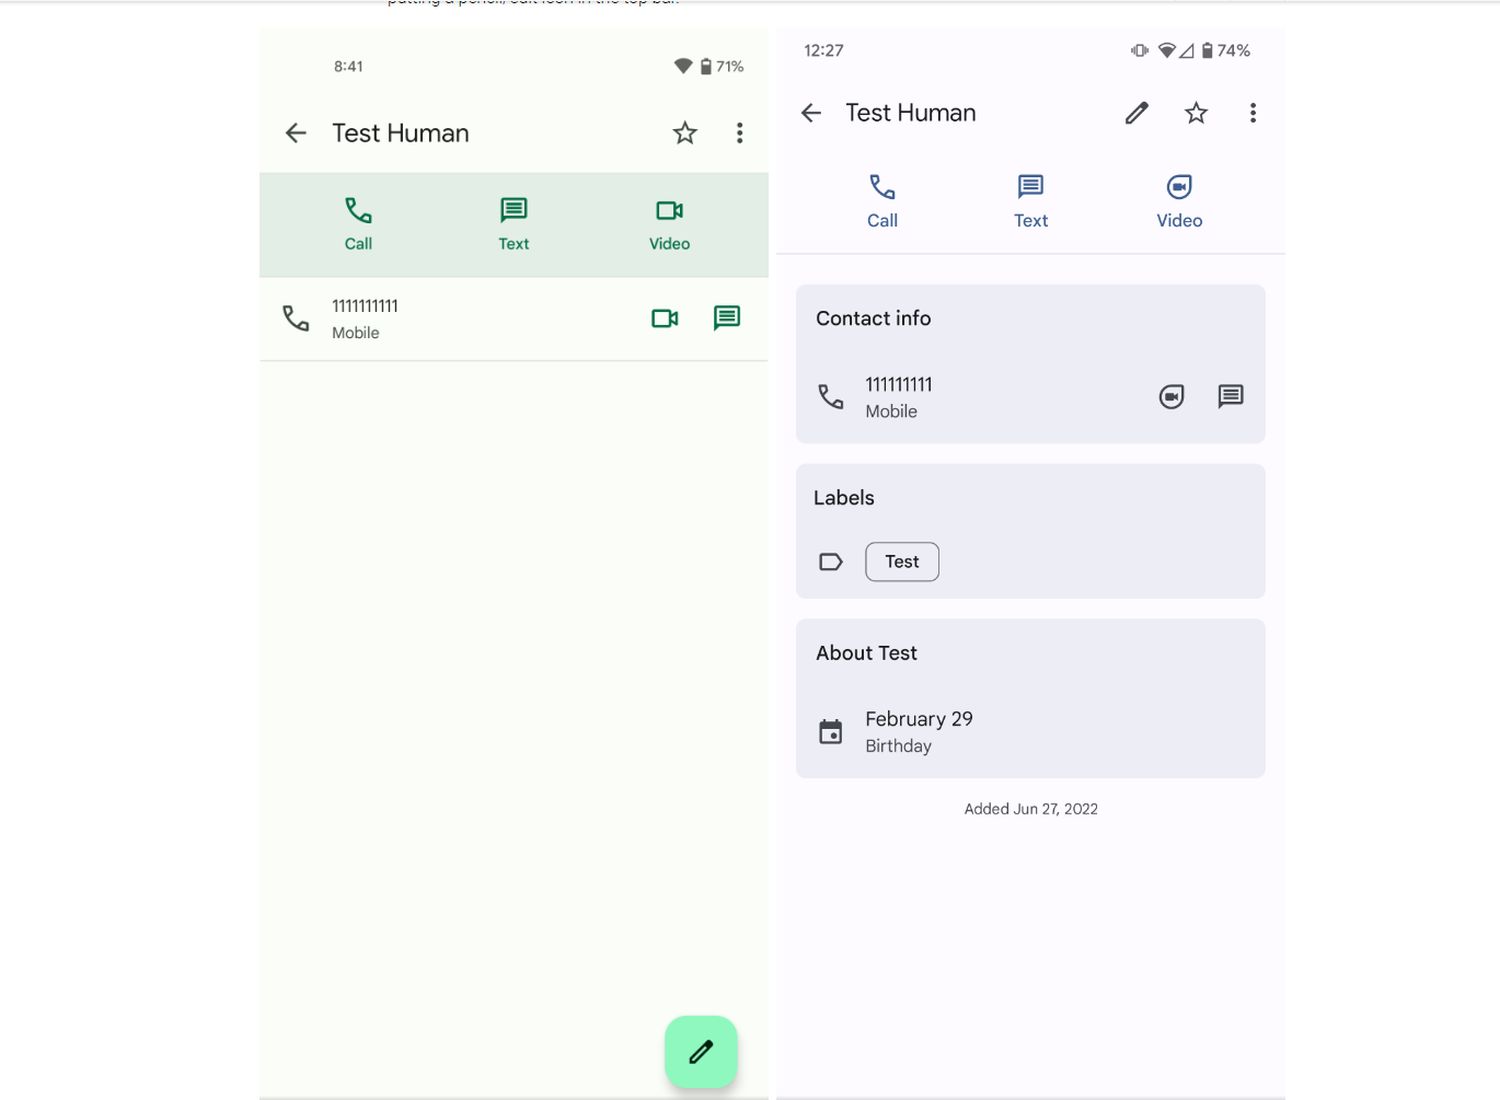Click message icon beside 1111111111 Mobile
1500x1100 pixels.
tap(727, 318)
